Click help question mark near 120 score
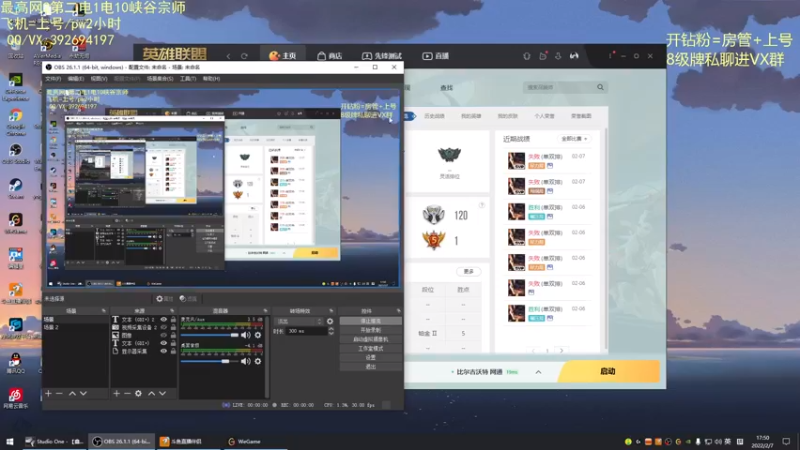The height and width of the screenshot is (450, 800). [481, 205]
